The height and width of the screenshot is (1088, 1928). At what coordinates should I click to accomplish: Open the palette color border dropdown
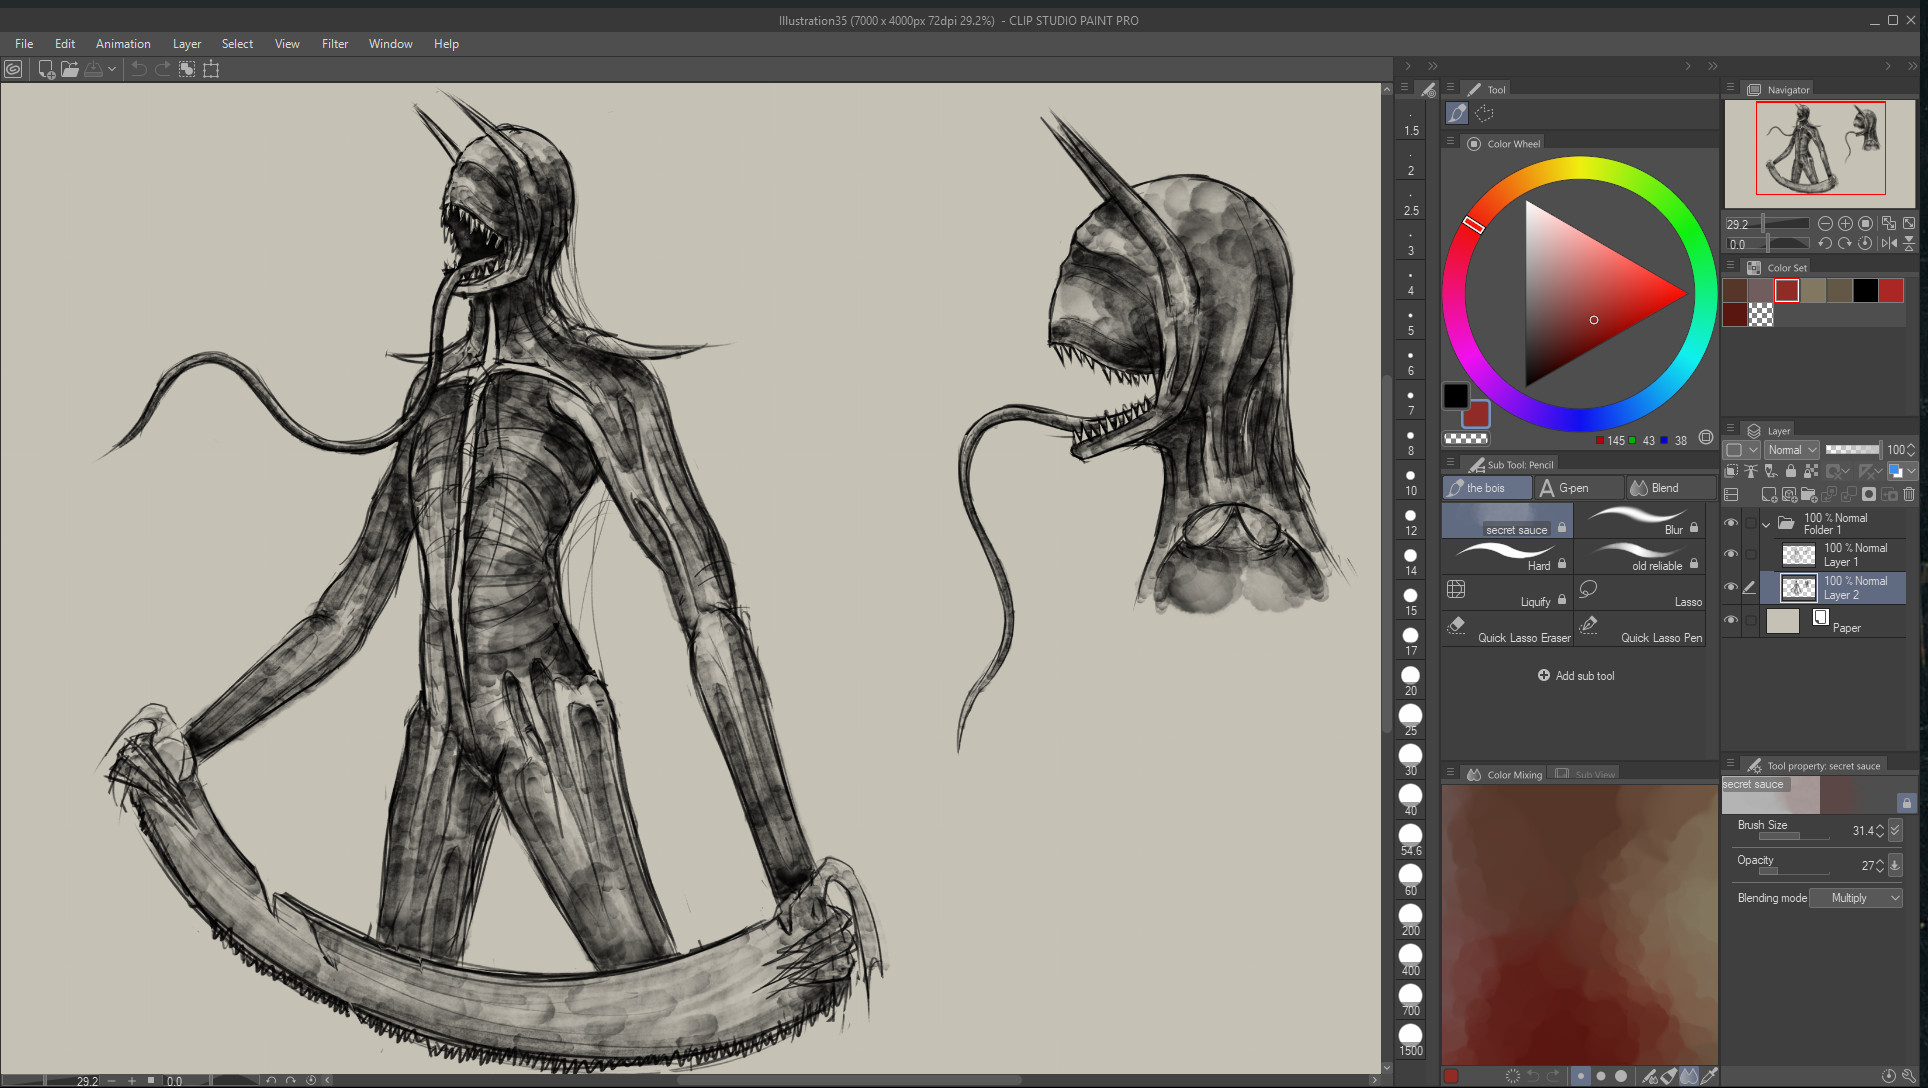(1741, 450)
